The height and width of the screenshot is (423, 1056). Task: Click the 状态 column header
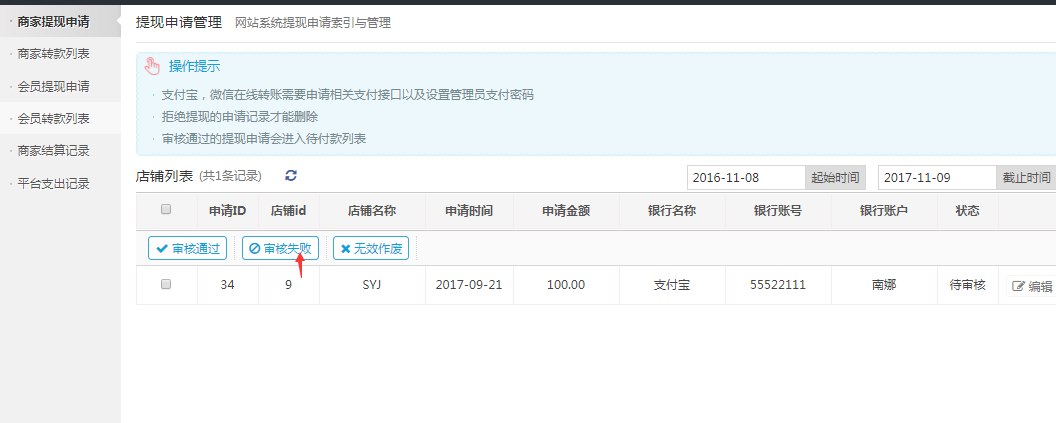[967, 211]
